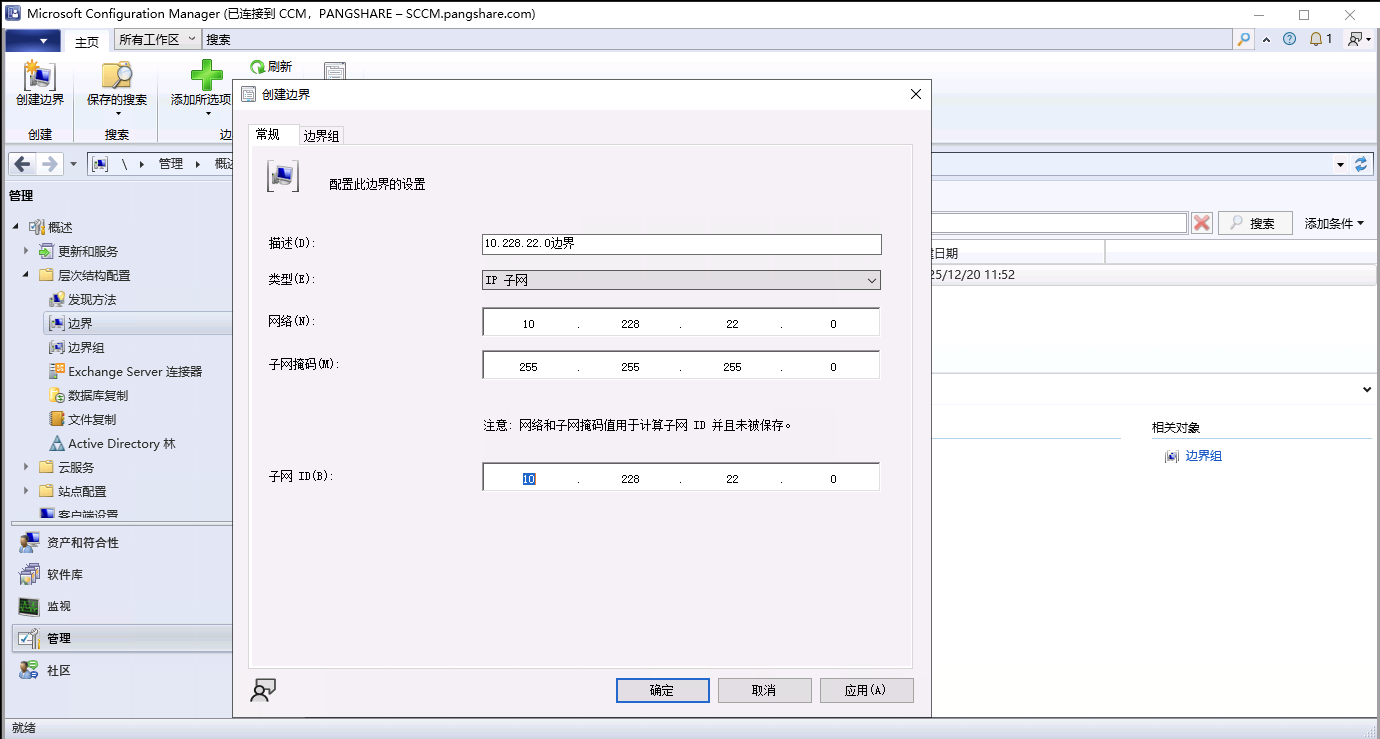Click the refresh icon at address bar end
The image size is (1380, 739).
[x=1361, y=164]
